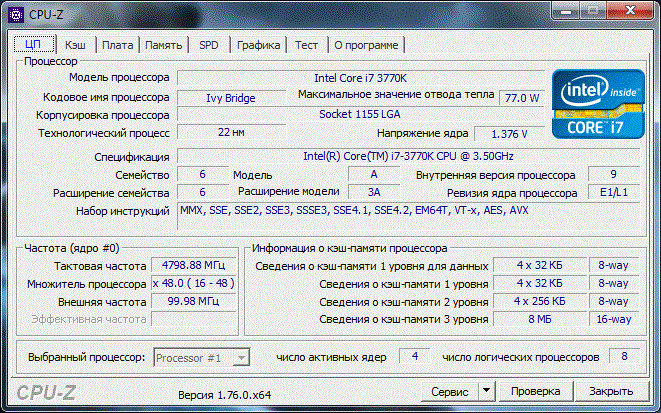Click the Расширение семейства value 6

click(x=202, y=192)
